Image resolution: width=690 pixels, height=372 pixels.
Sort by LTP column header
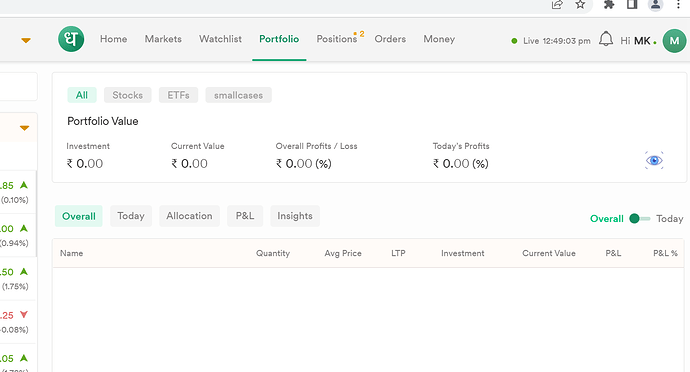click(398, 253)
